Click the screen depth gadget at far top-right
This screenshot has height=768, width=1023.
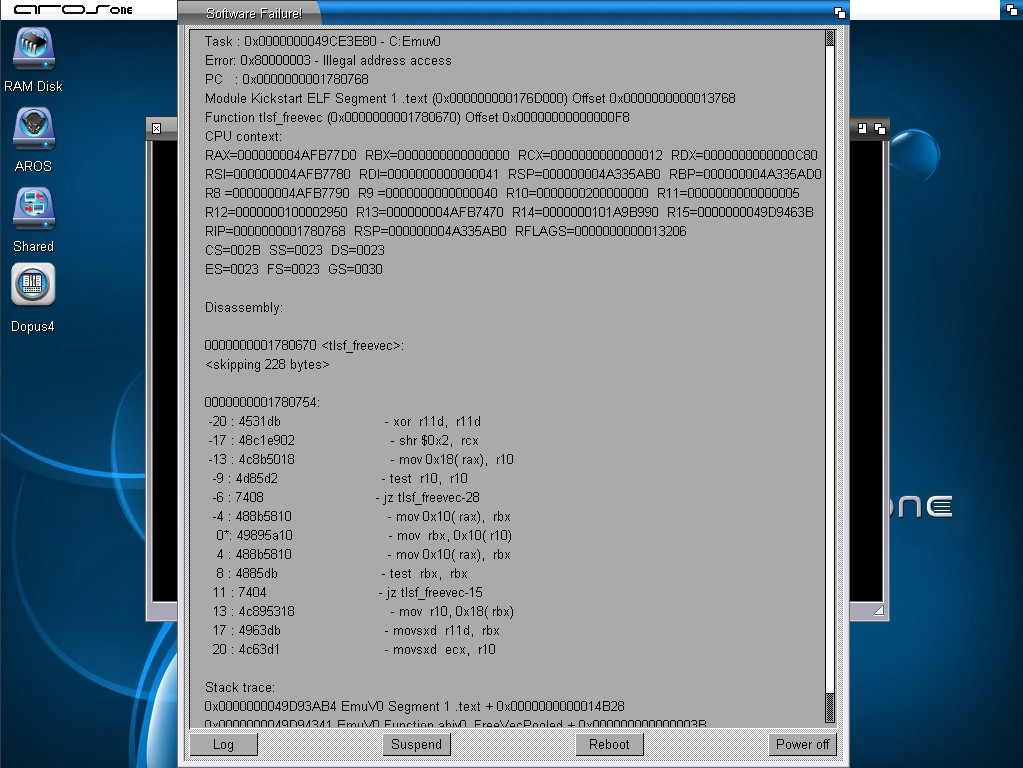[1012, 11]
